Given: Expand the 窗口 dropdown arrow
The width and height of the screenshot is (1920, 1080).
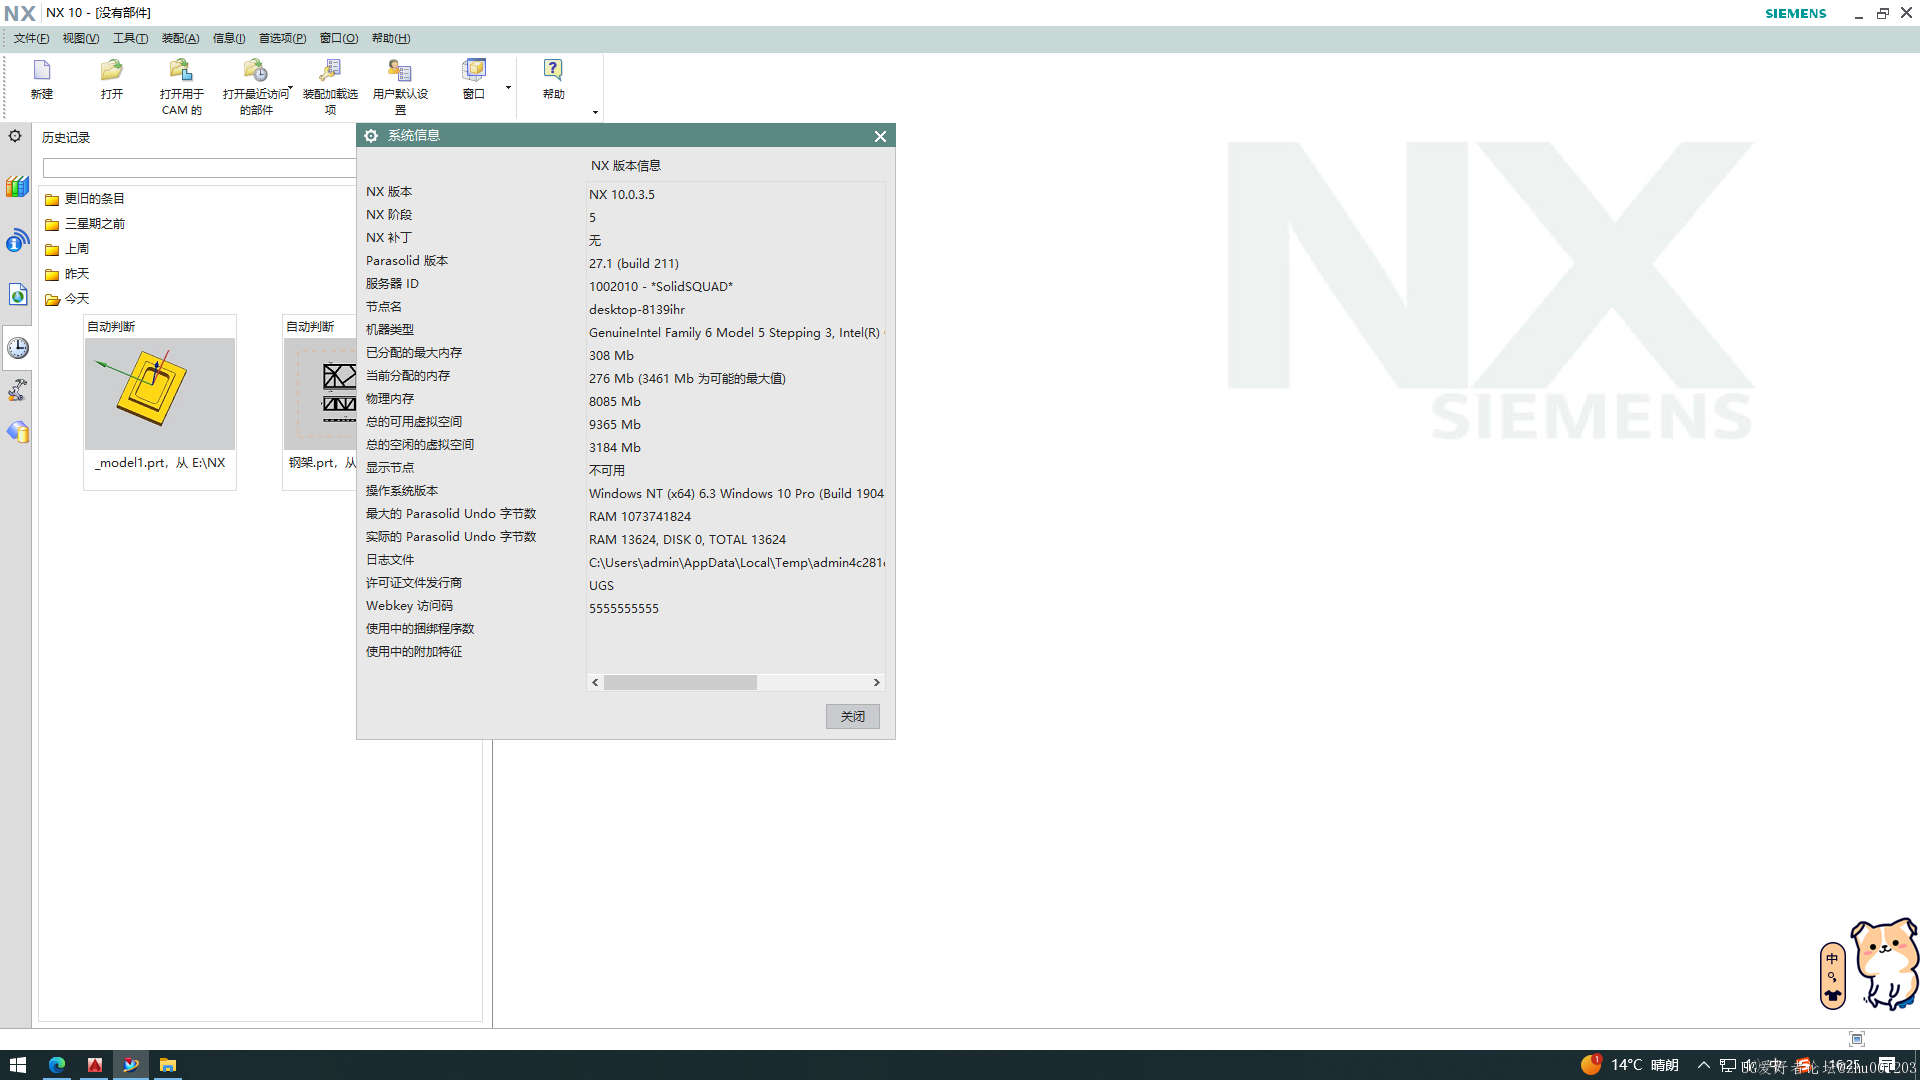Looking at the screenshot, I should [508, 88].
